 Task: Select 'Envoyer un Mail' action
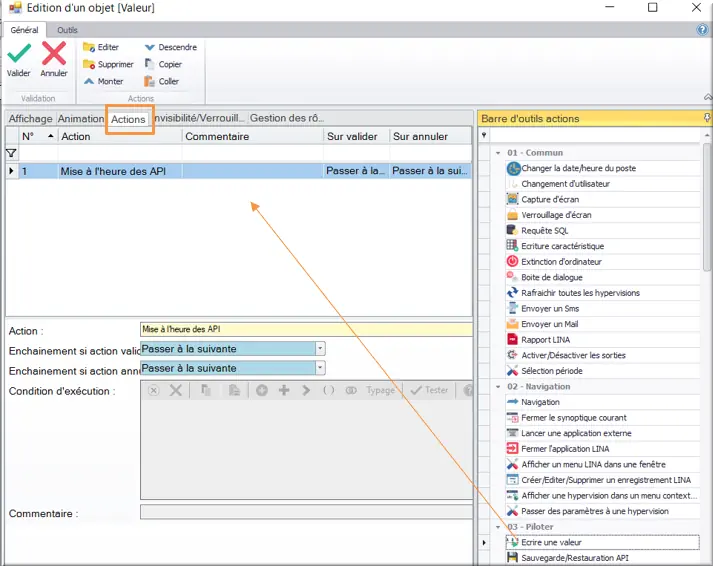coord(603,324)
